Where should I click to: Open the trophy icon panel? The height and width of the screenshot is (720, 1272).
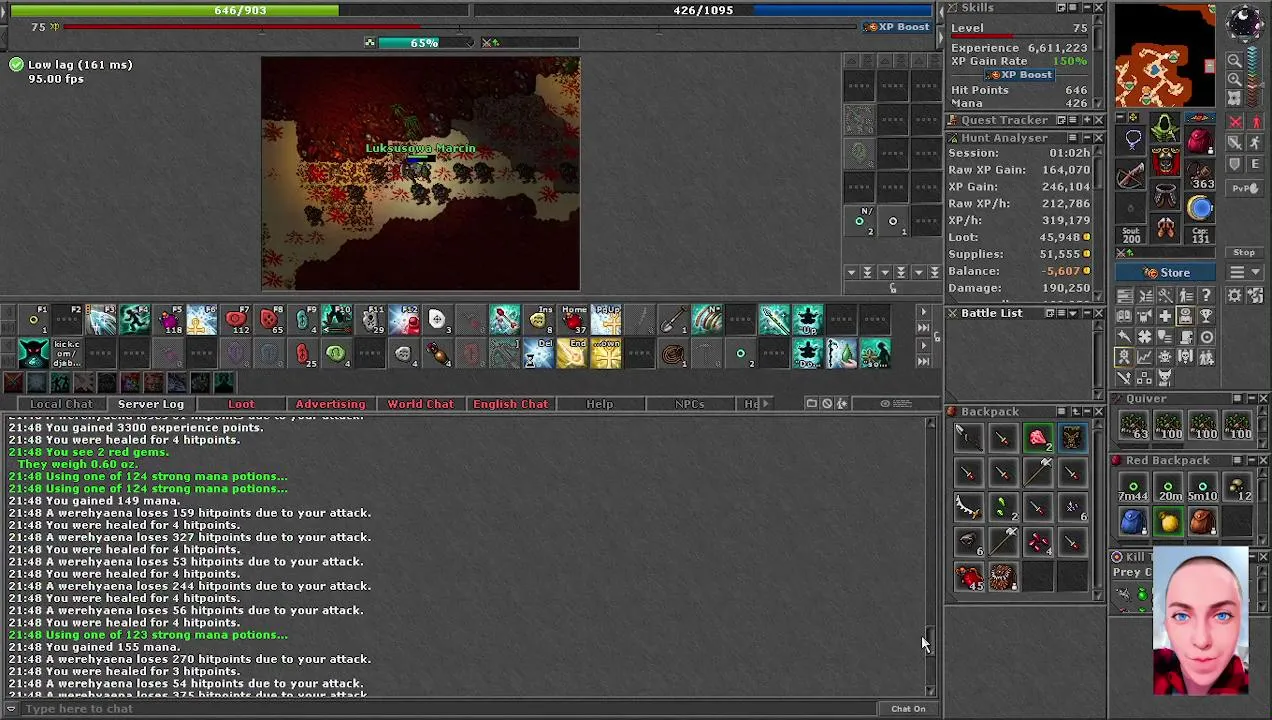point(1206,316)
